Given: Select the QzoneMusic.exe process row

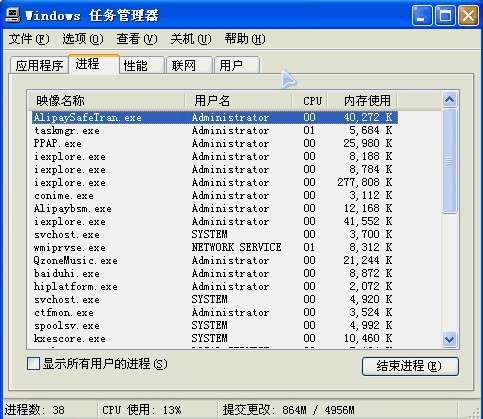Looking at the screenshot, I should pos(214,260).
